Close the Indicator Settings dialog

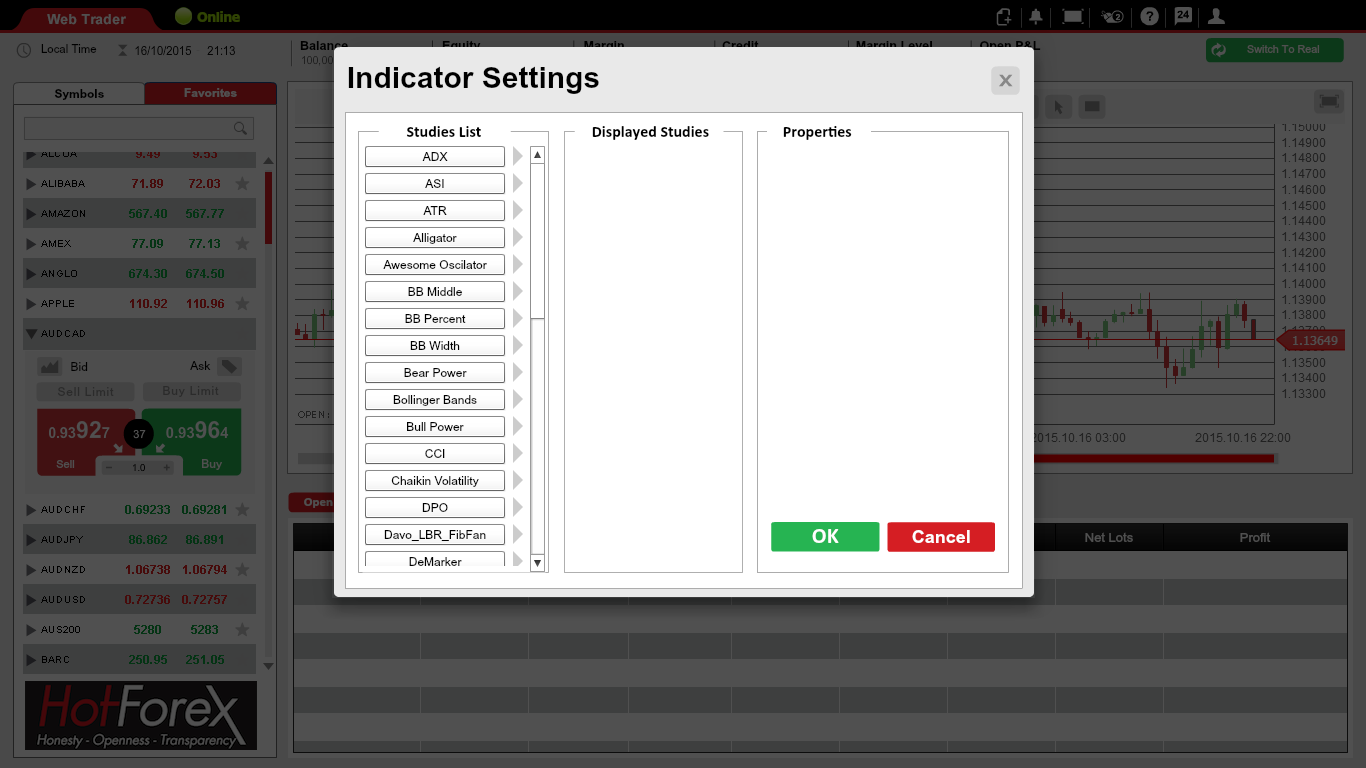pos(1005,81)
